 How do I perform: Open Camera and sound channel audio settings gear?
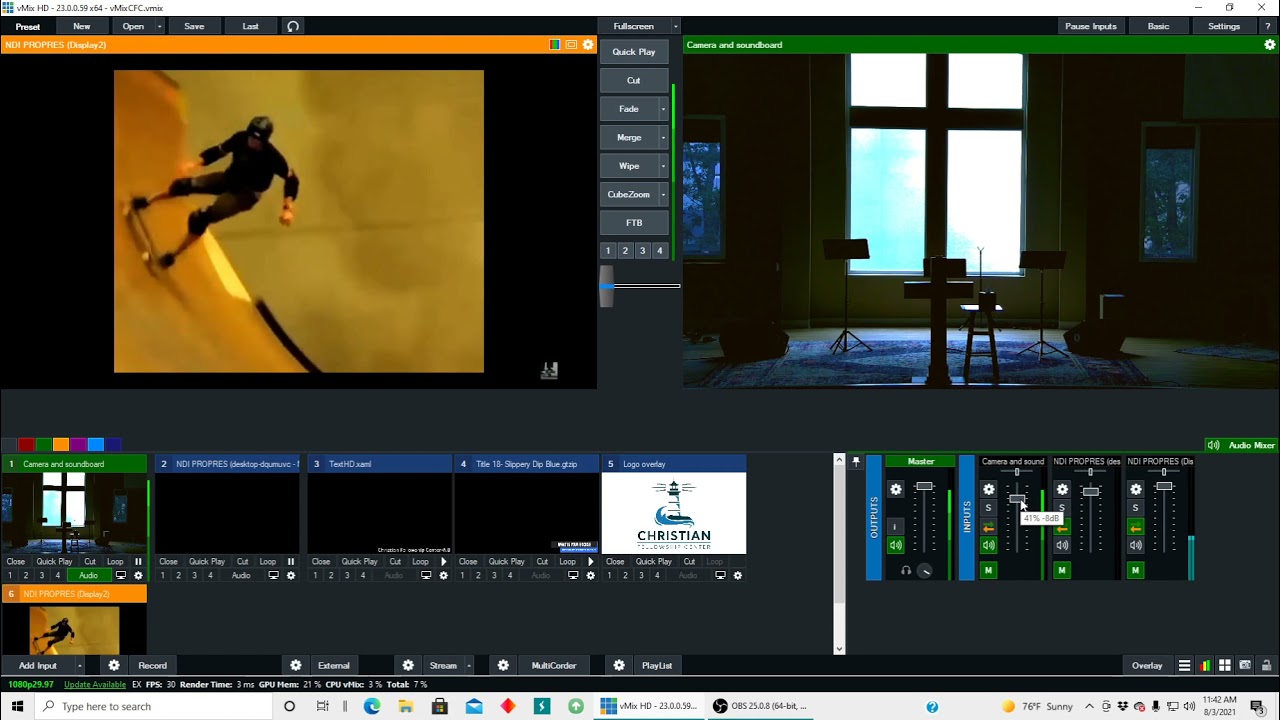coord(989,489)
